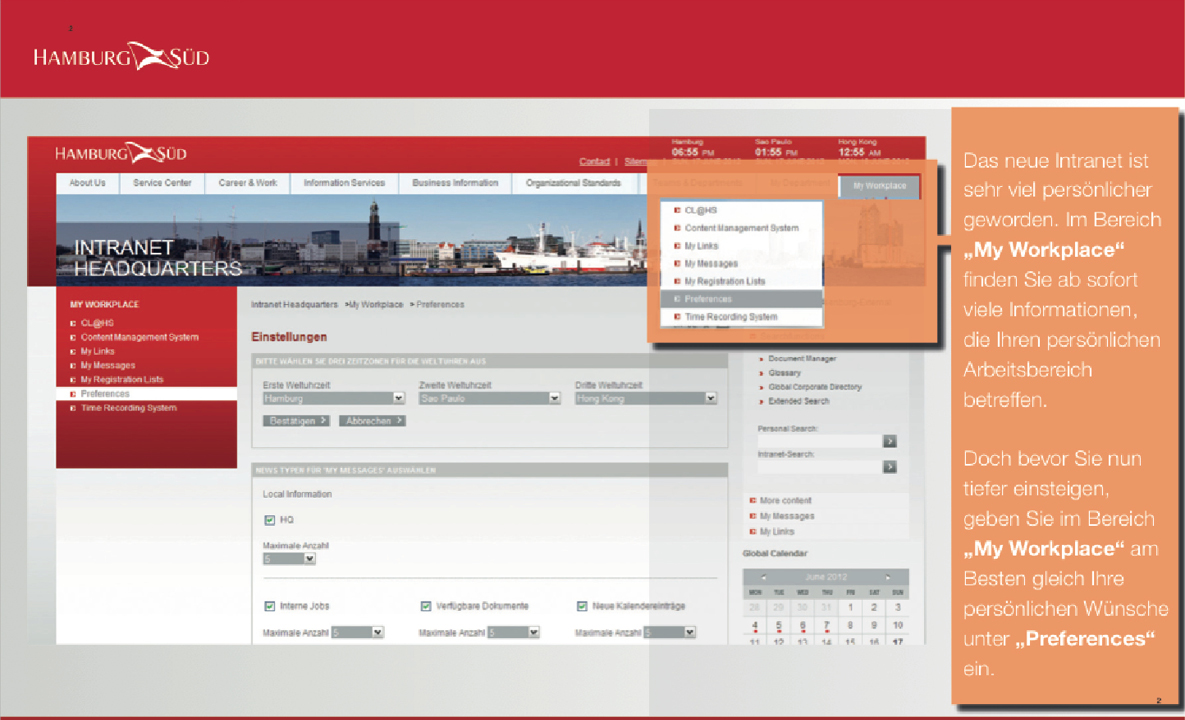Open the Glossary link

784,373
